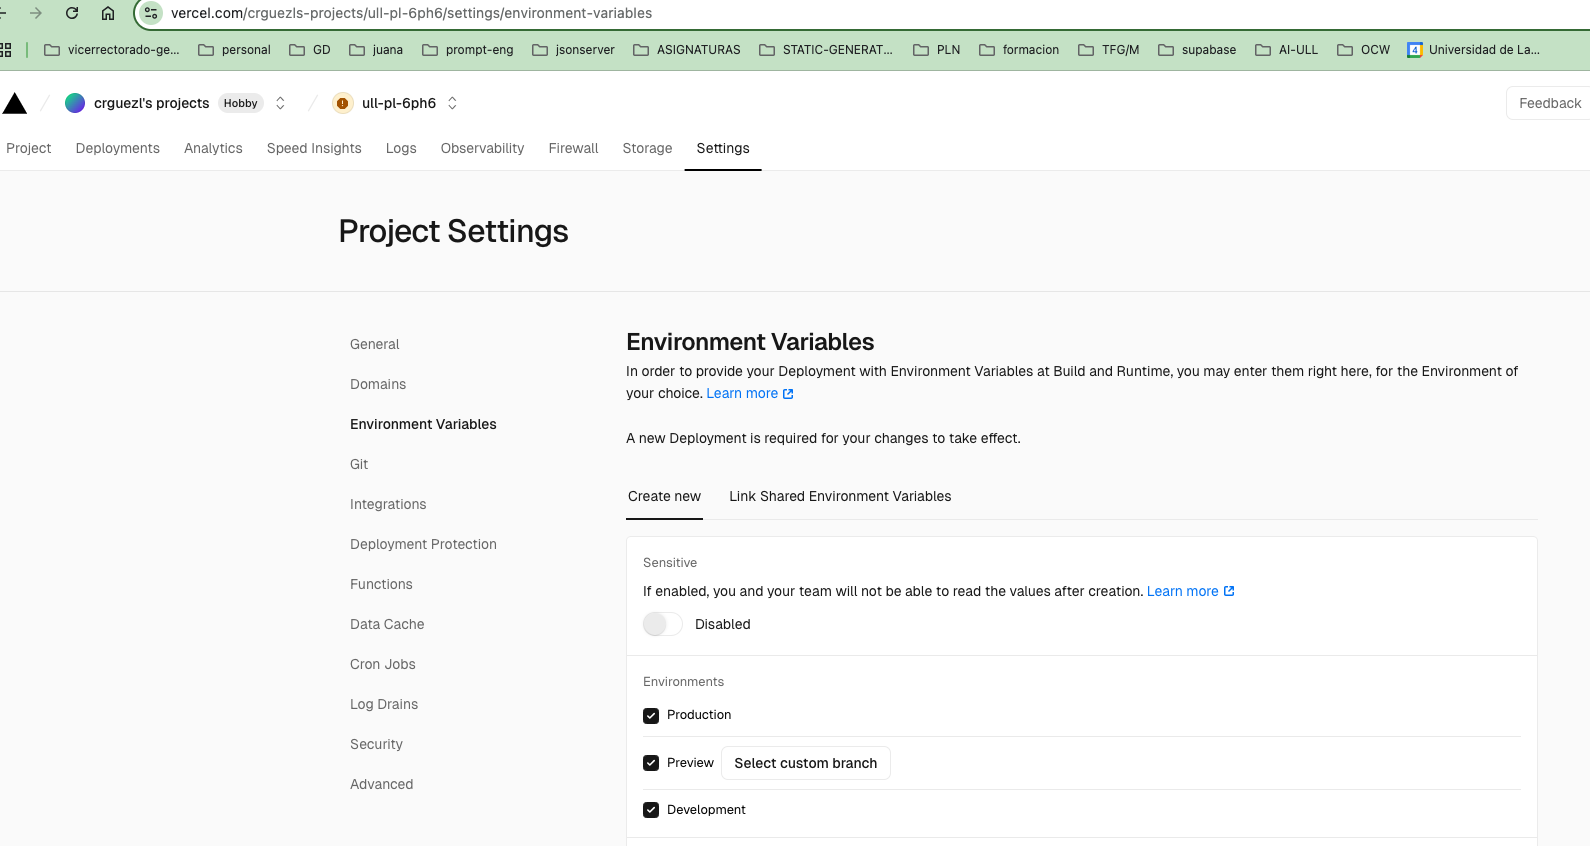1590x846 pixels.
Task: Open the STATIC-GENERAT... bookmark folder
Action: click(826, 50)
